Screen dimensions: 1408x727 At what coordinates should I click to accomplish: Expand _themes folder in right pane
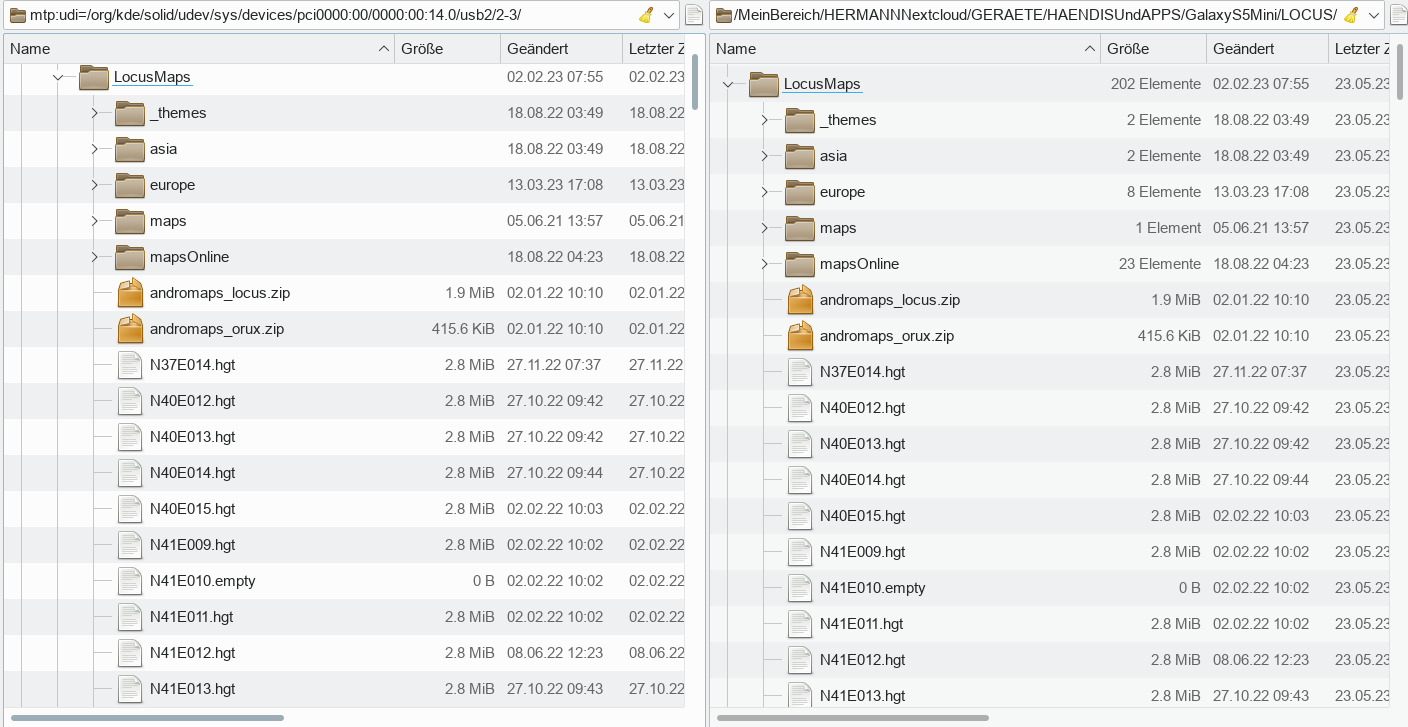coord(764,120)
